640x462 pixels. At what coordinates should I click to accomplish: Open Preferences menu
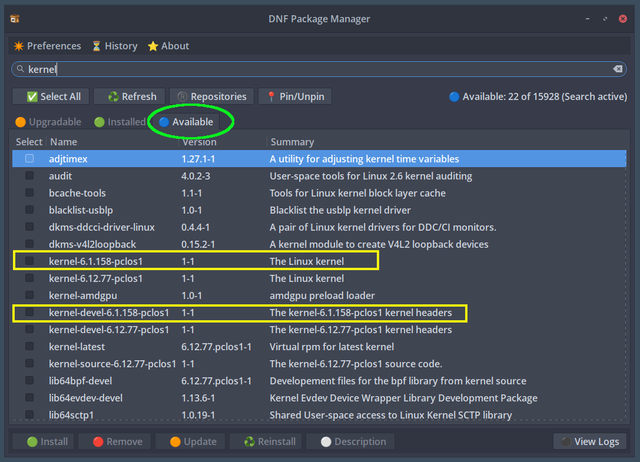(47, 46)
